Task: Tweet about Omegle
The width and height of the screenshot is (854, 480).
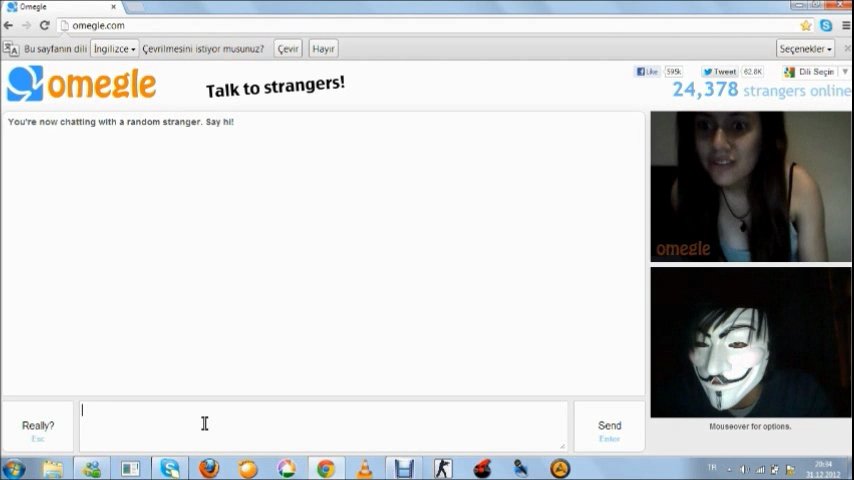Action: coord(719,71)
